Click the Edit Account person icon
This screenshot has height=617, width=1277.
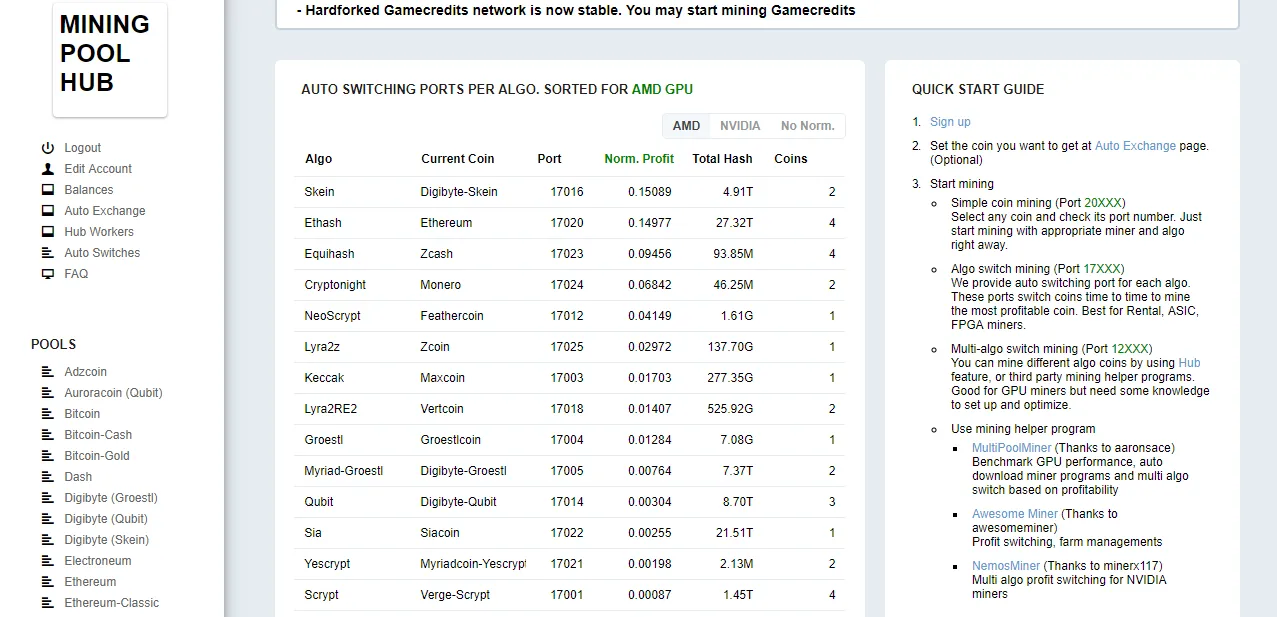pyautogui.click(x=48, y=169)
